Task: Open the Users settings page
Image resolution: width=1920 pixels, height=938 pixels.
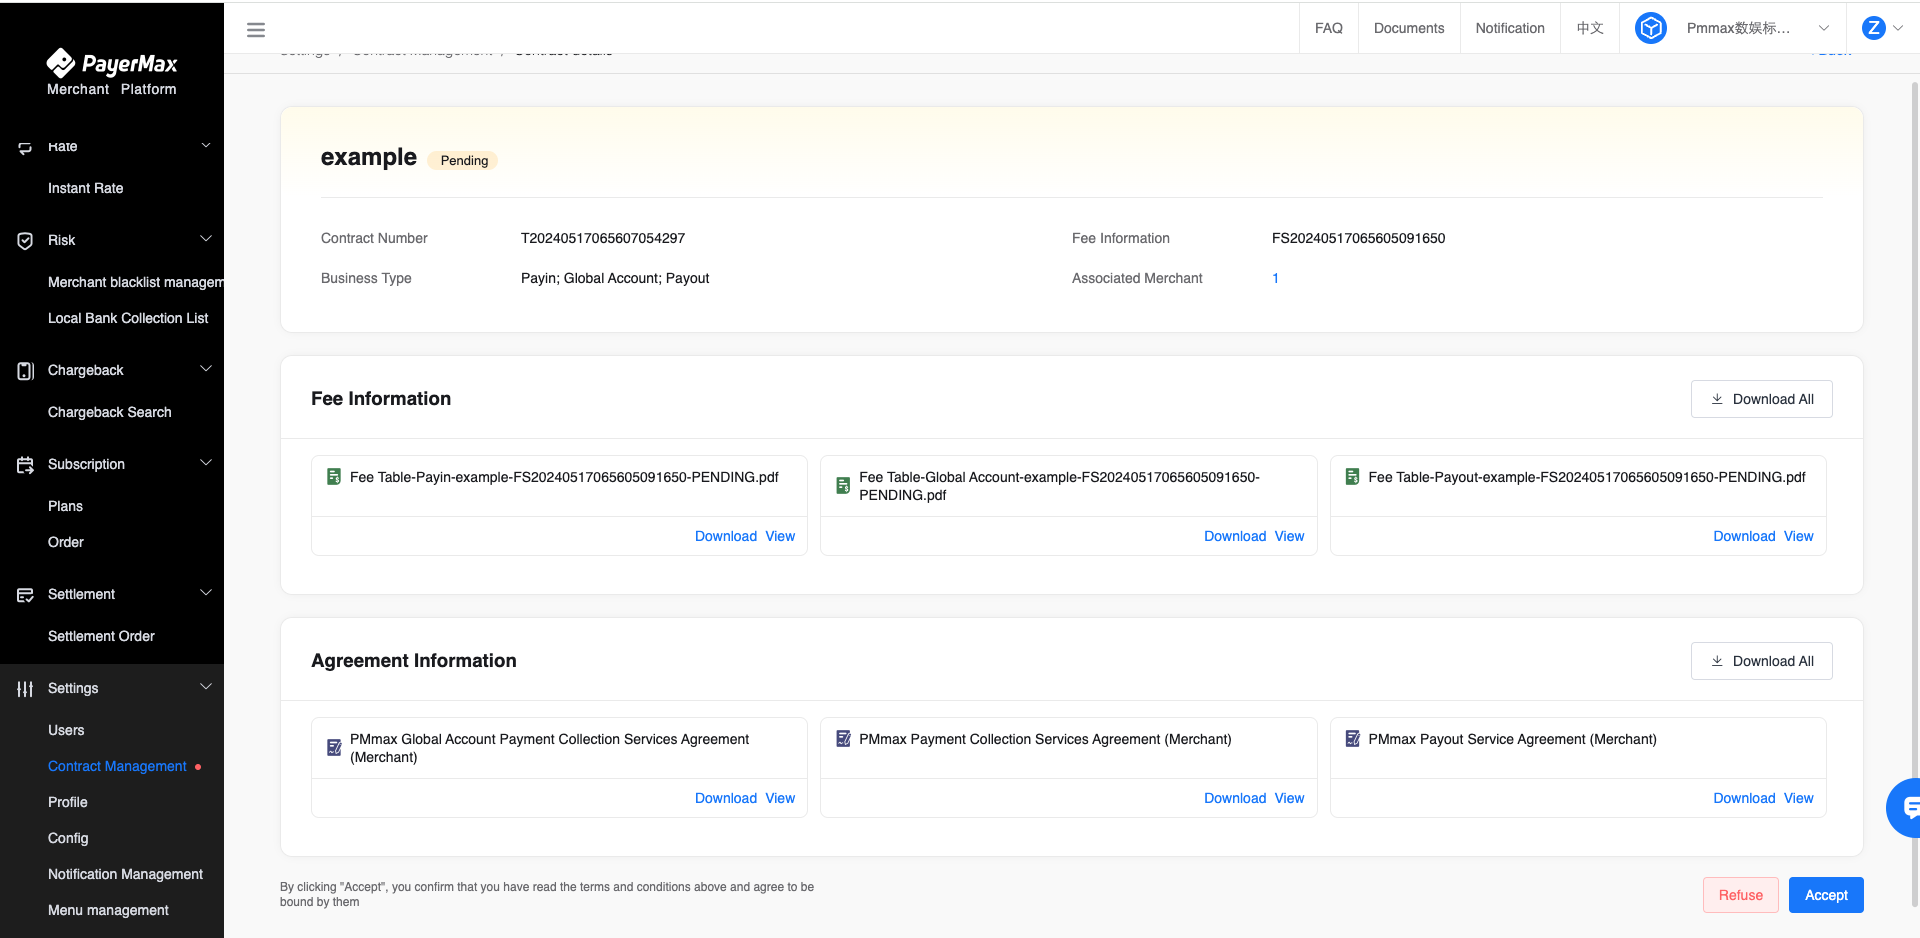Action: [x=66, y=730]
